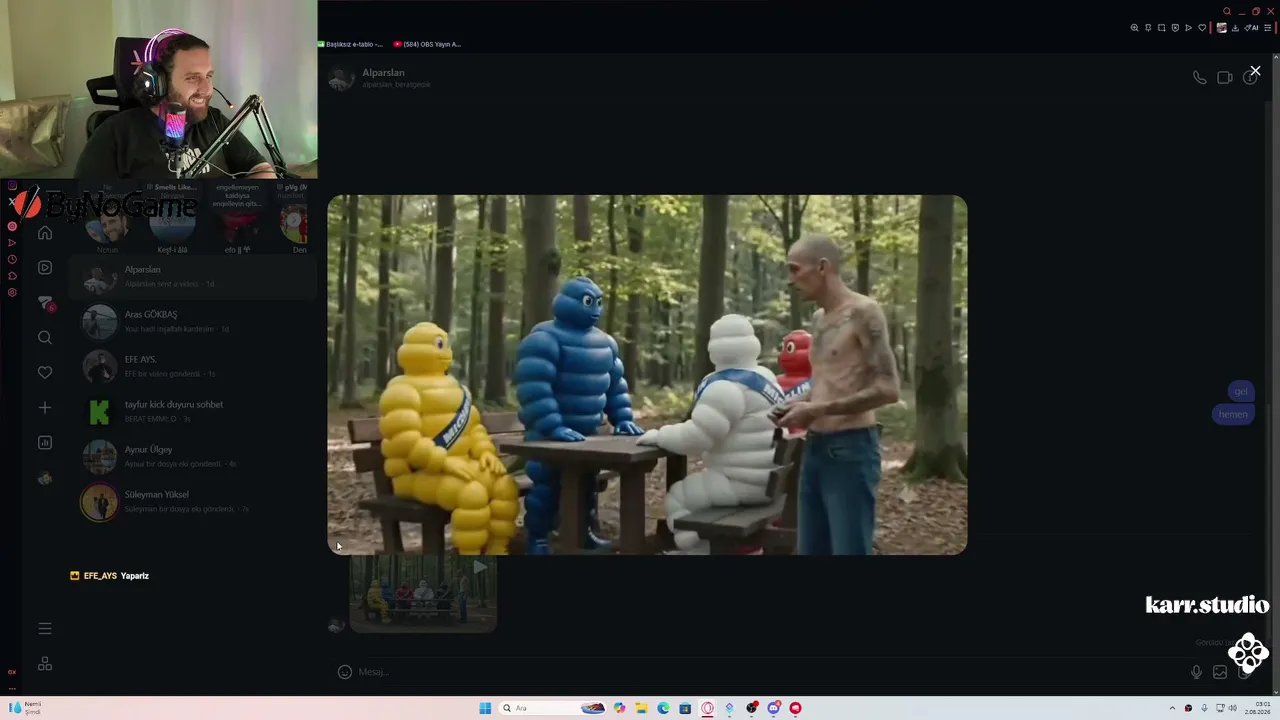This screenshot has height=720, width=1280.
Task: Open the video thumbnail in the chat
Action: [x=423, y=594]
